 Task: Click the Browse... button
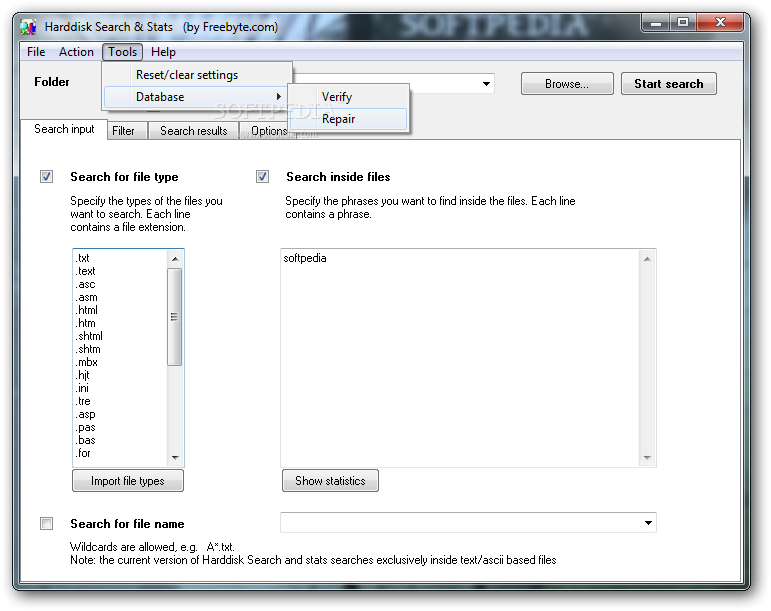567,84
